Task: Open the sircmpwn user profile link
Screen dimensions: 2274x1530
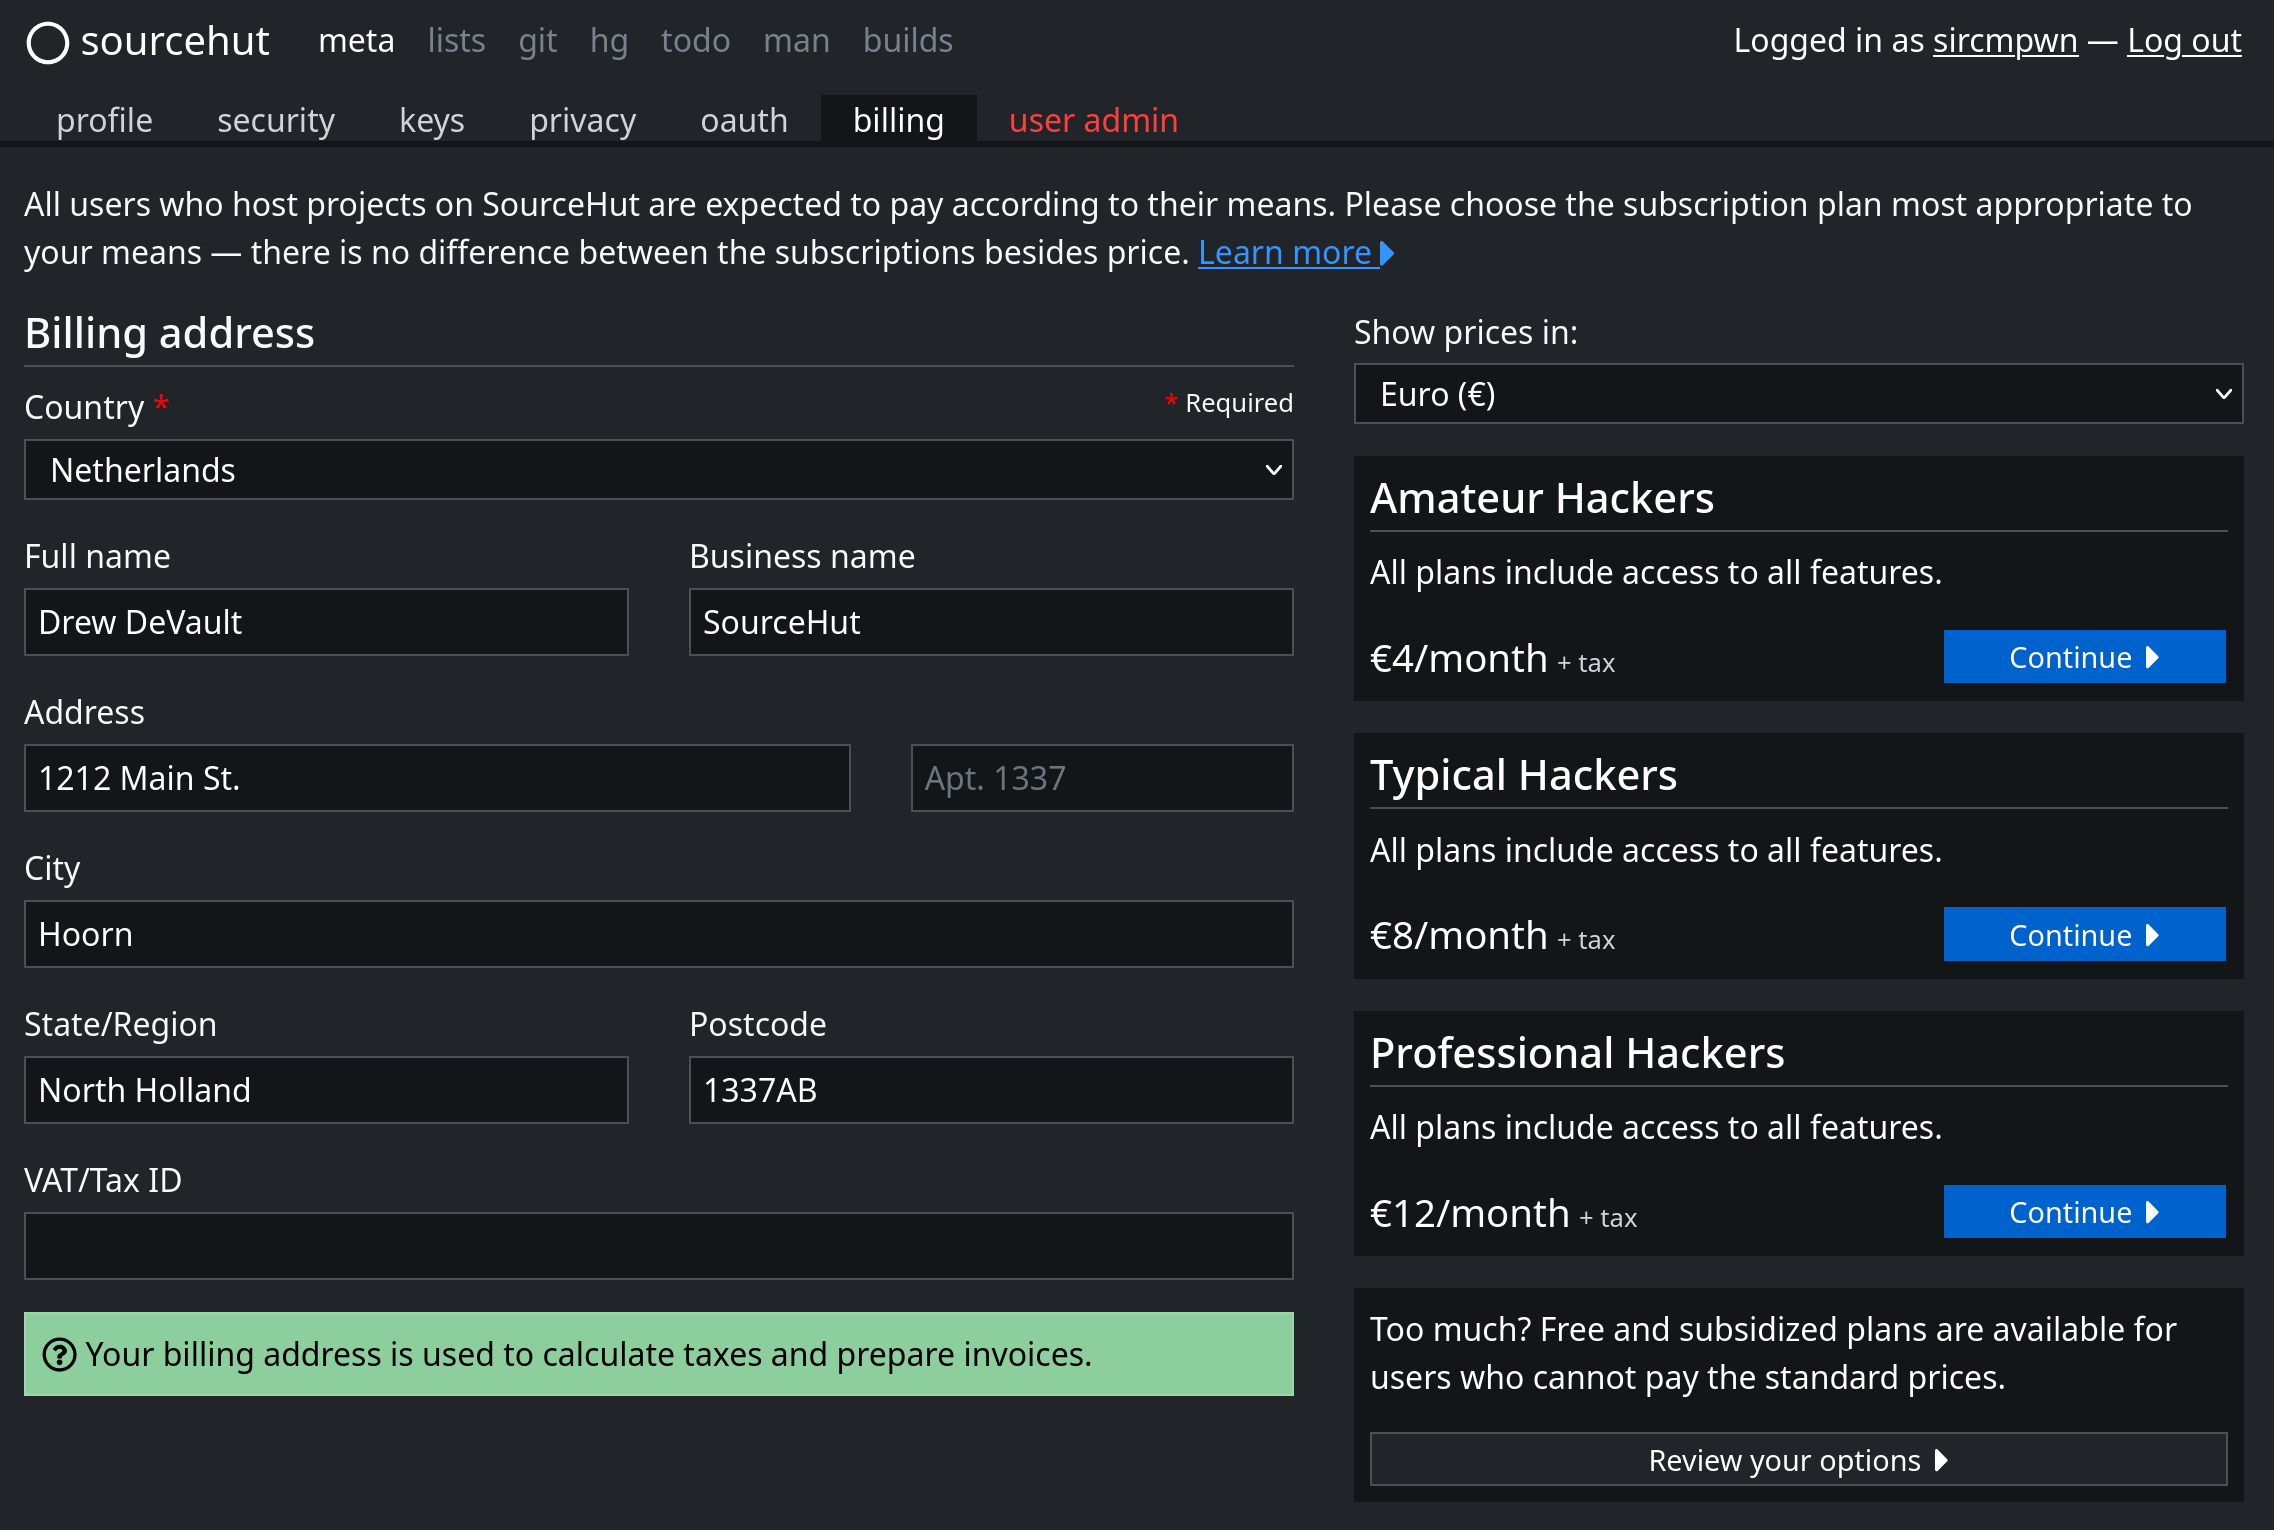Action: (2004, 41)
